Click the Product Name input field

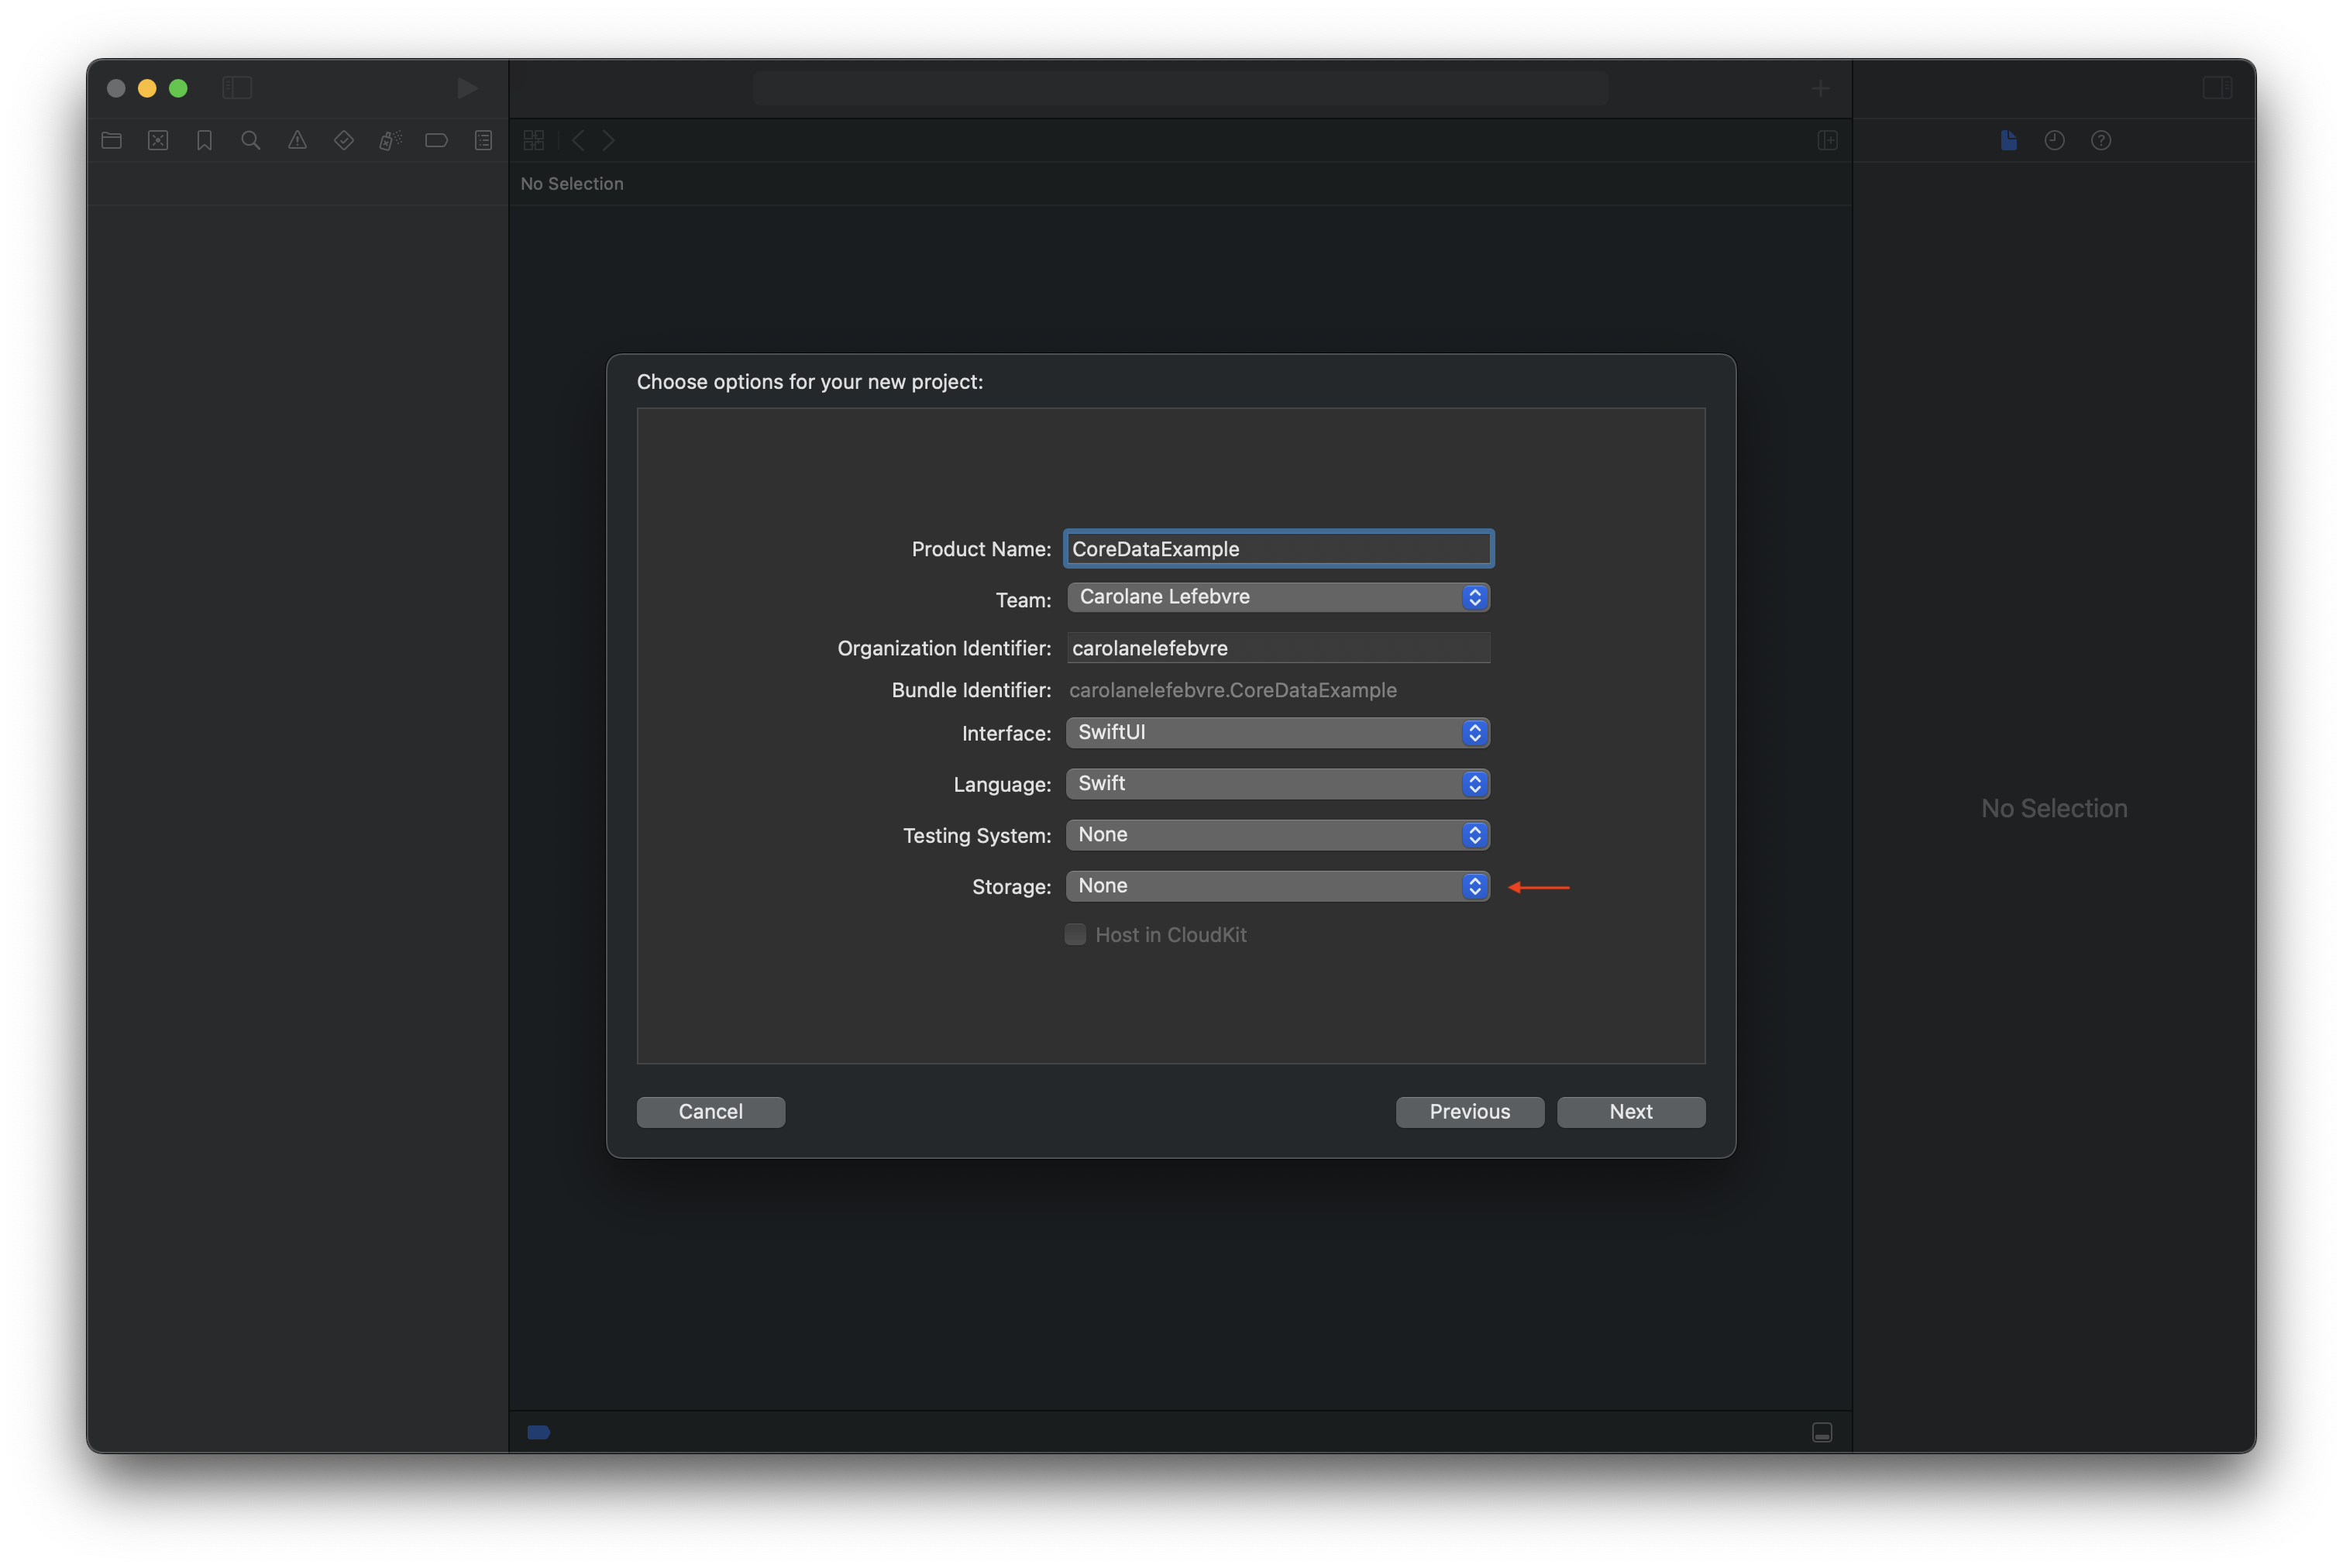click(x=1278, y=548)
